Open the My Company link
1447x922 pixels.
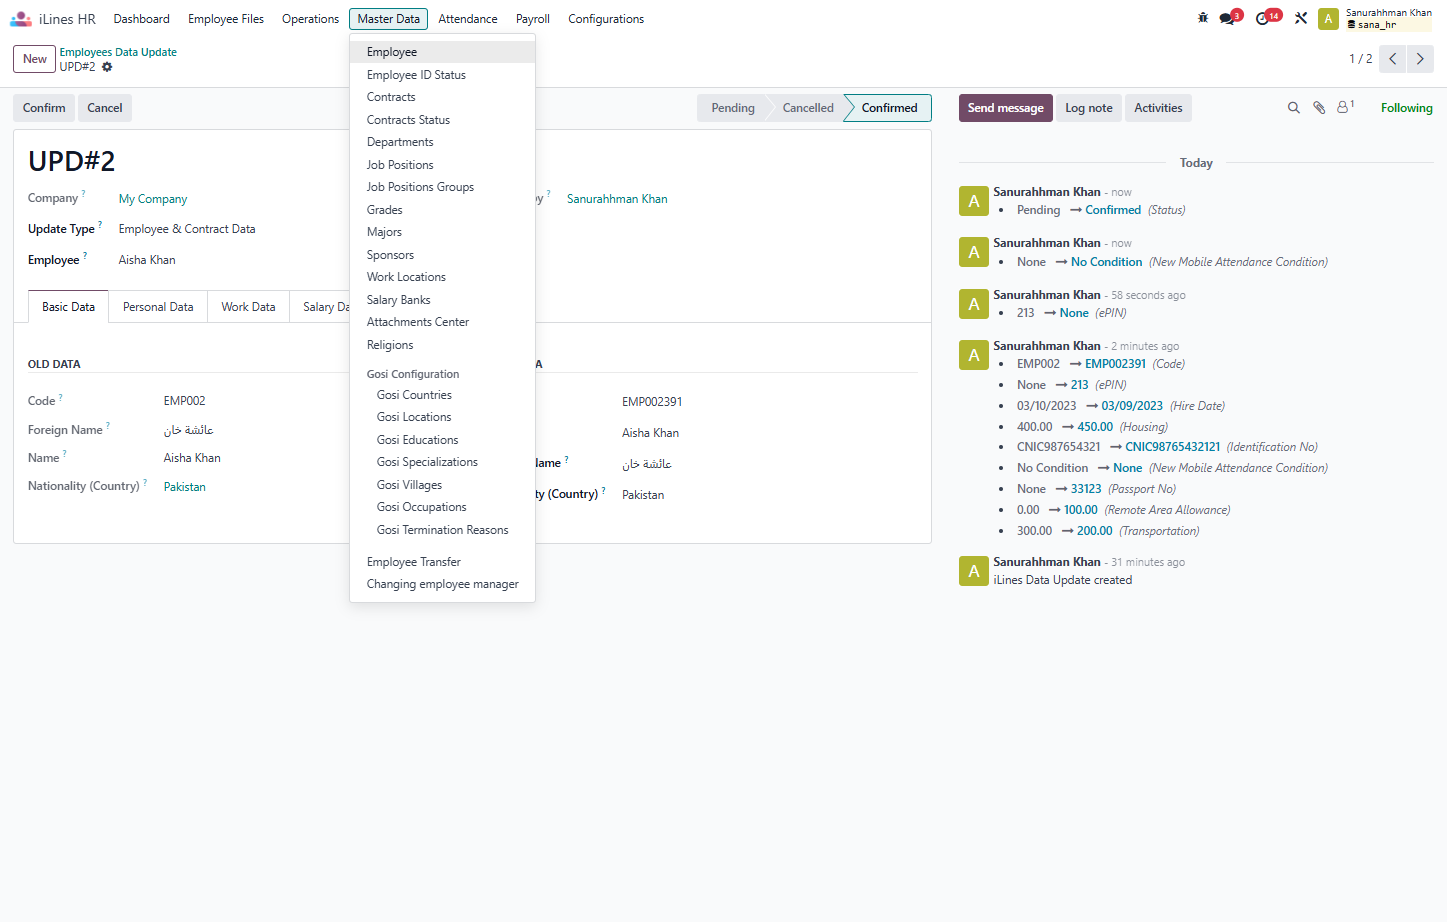coord(153,199)
